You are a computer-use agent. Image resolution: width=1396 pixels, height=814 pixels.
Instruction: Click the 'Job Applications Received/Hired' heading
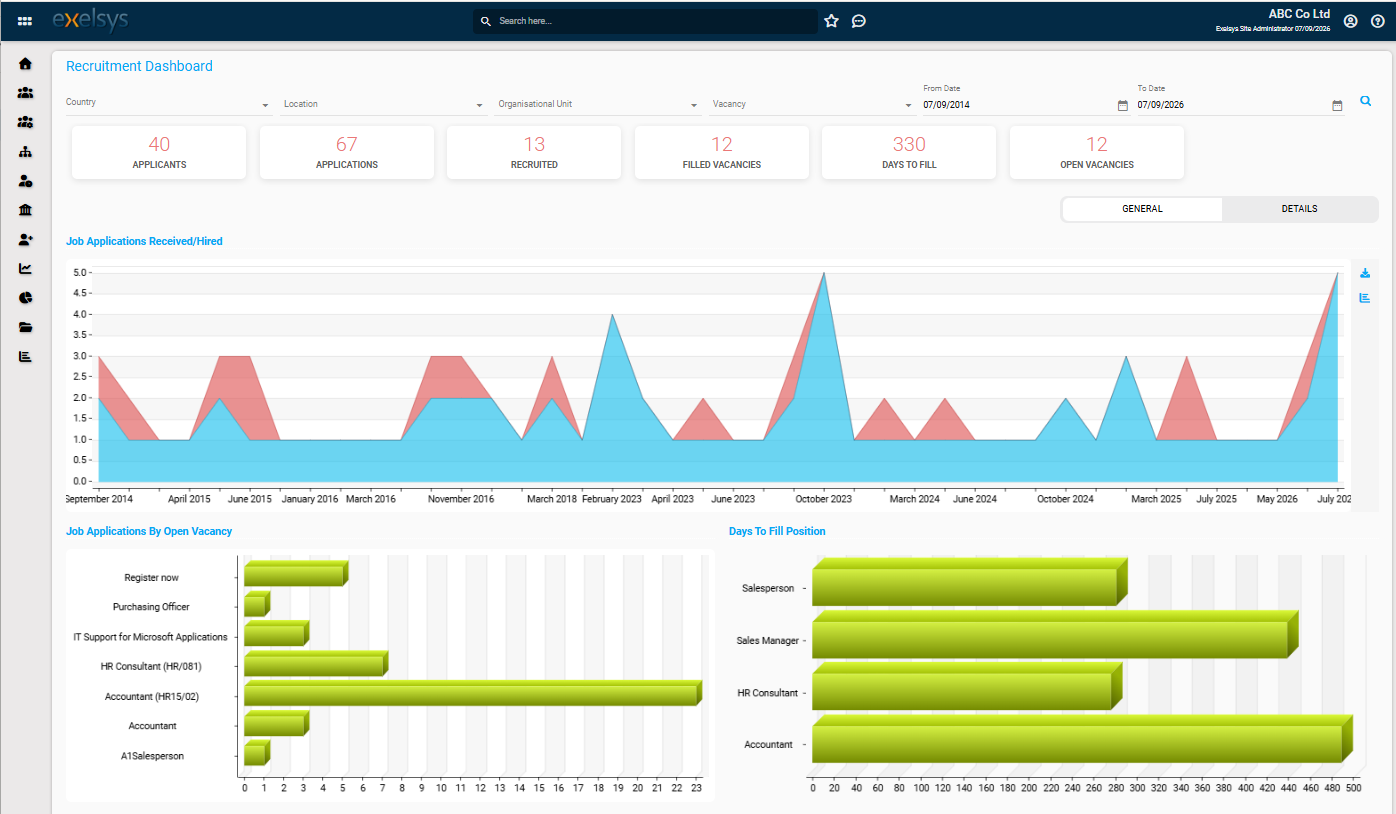(x=144, y=241)
